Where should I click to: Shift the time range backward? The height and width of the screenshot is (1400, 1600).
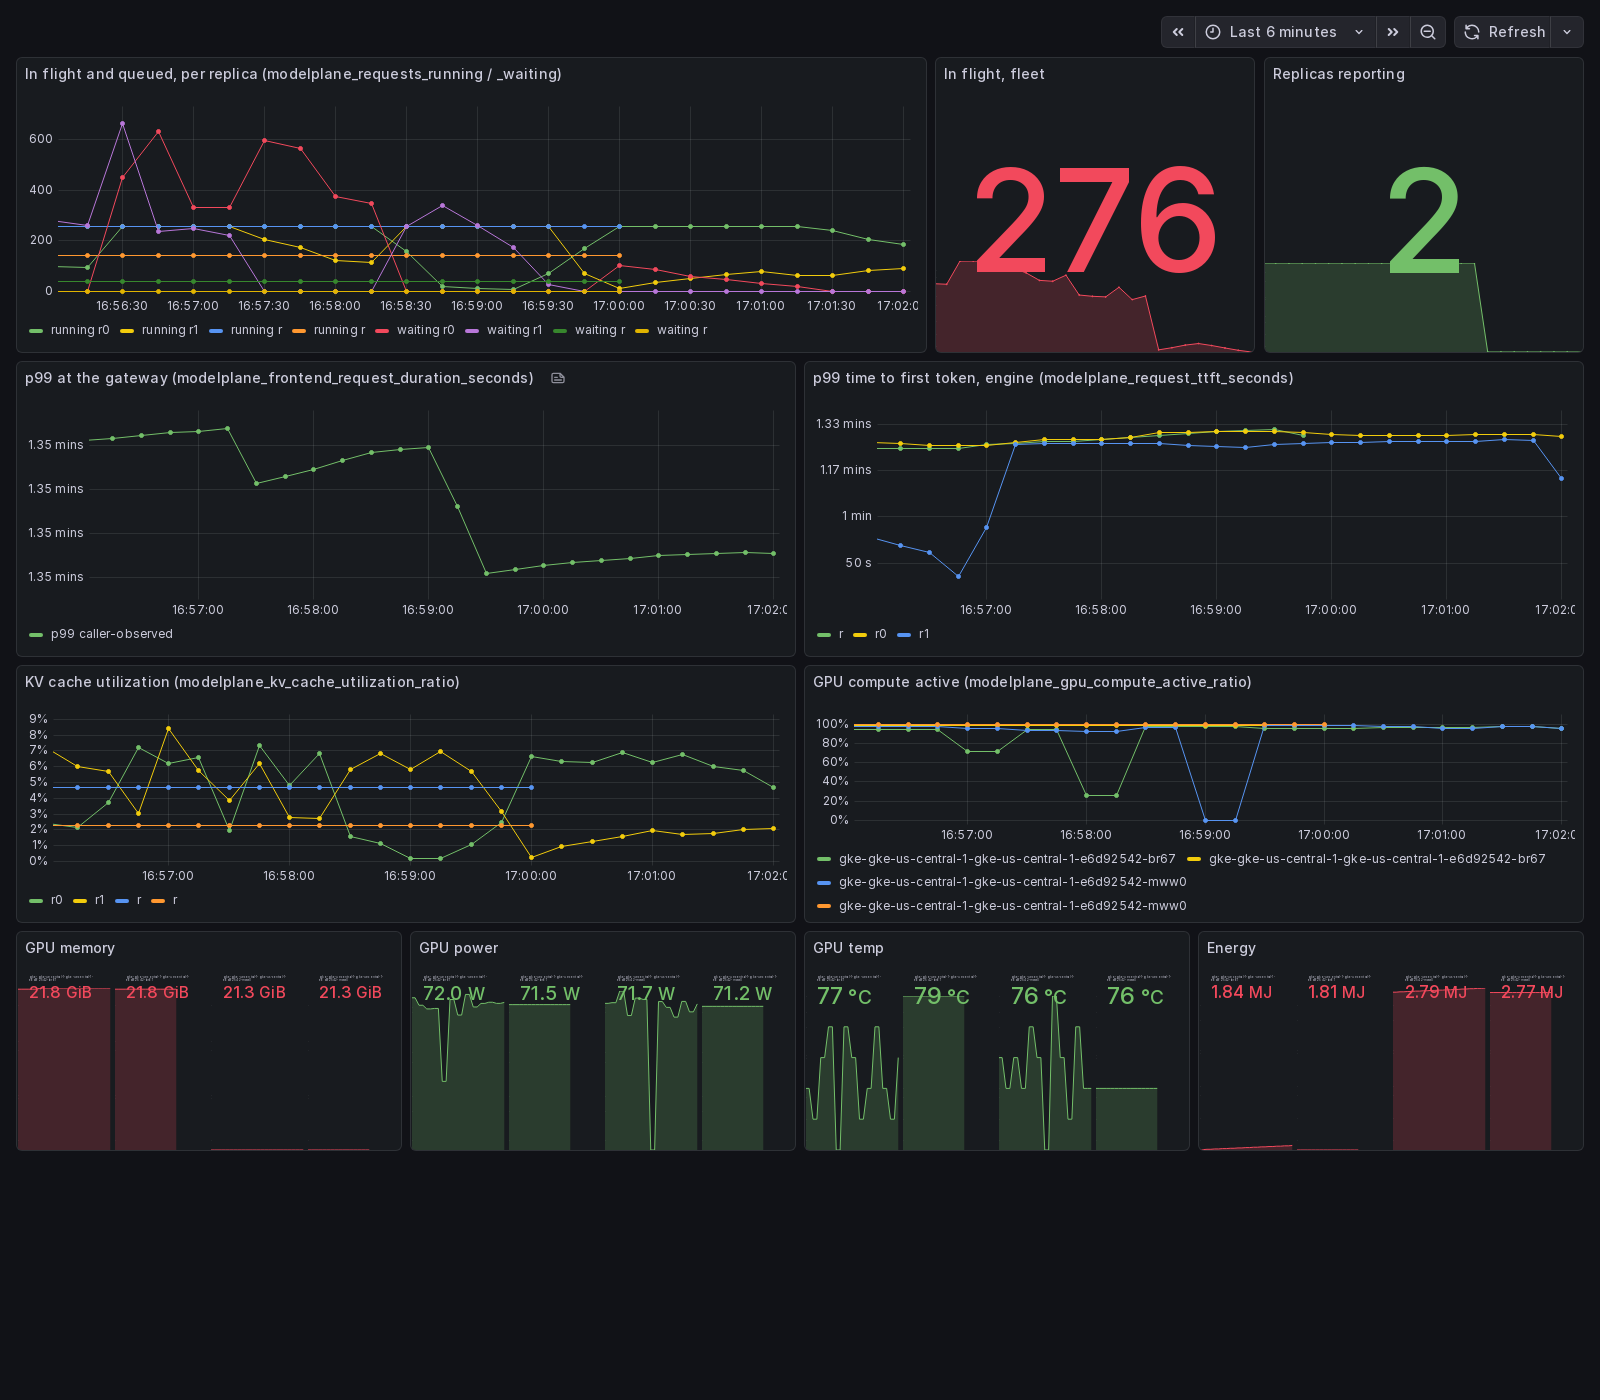(1178, 32)
